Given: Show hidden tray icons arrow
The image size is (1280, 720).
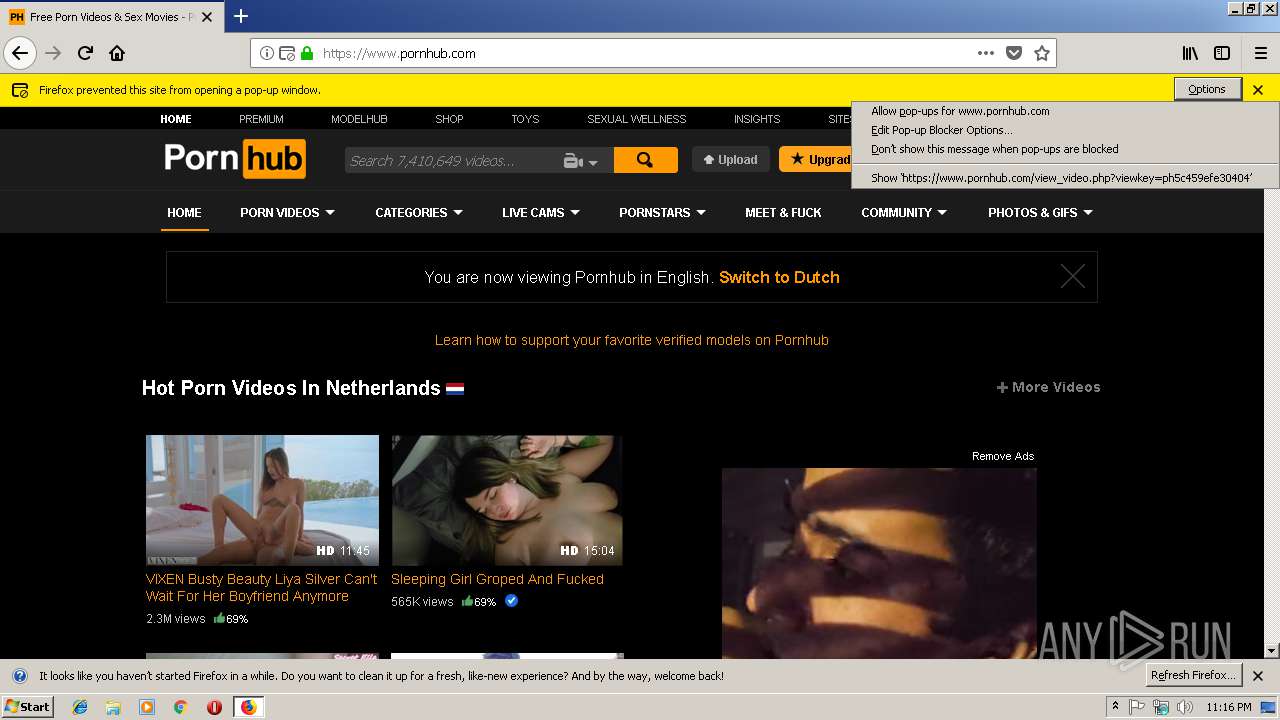Looking at the screenshot, I should pyautogui.click(x=1115, y=707).
